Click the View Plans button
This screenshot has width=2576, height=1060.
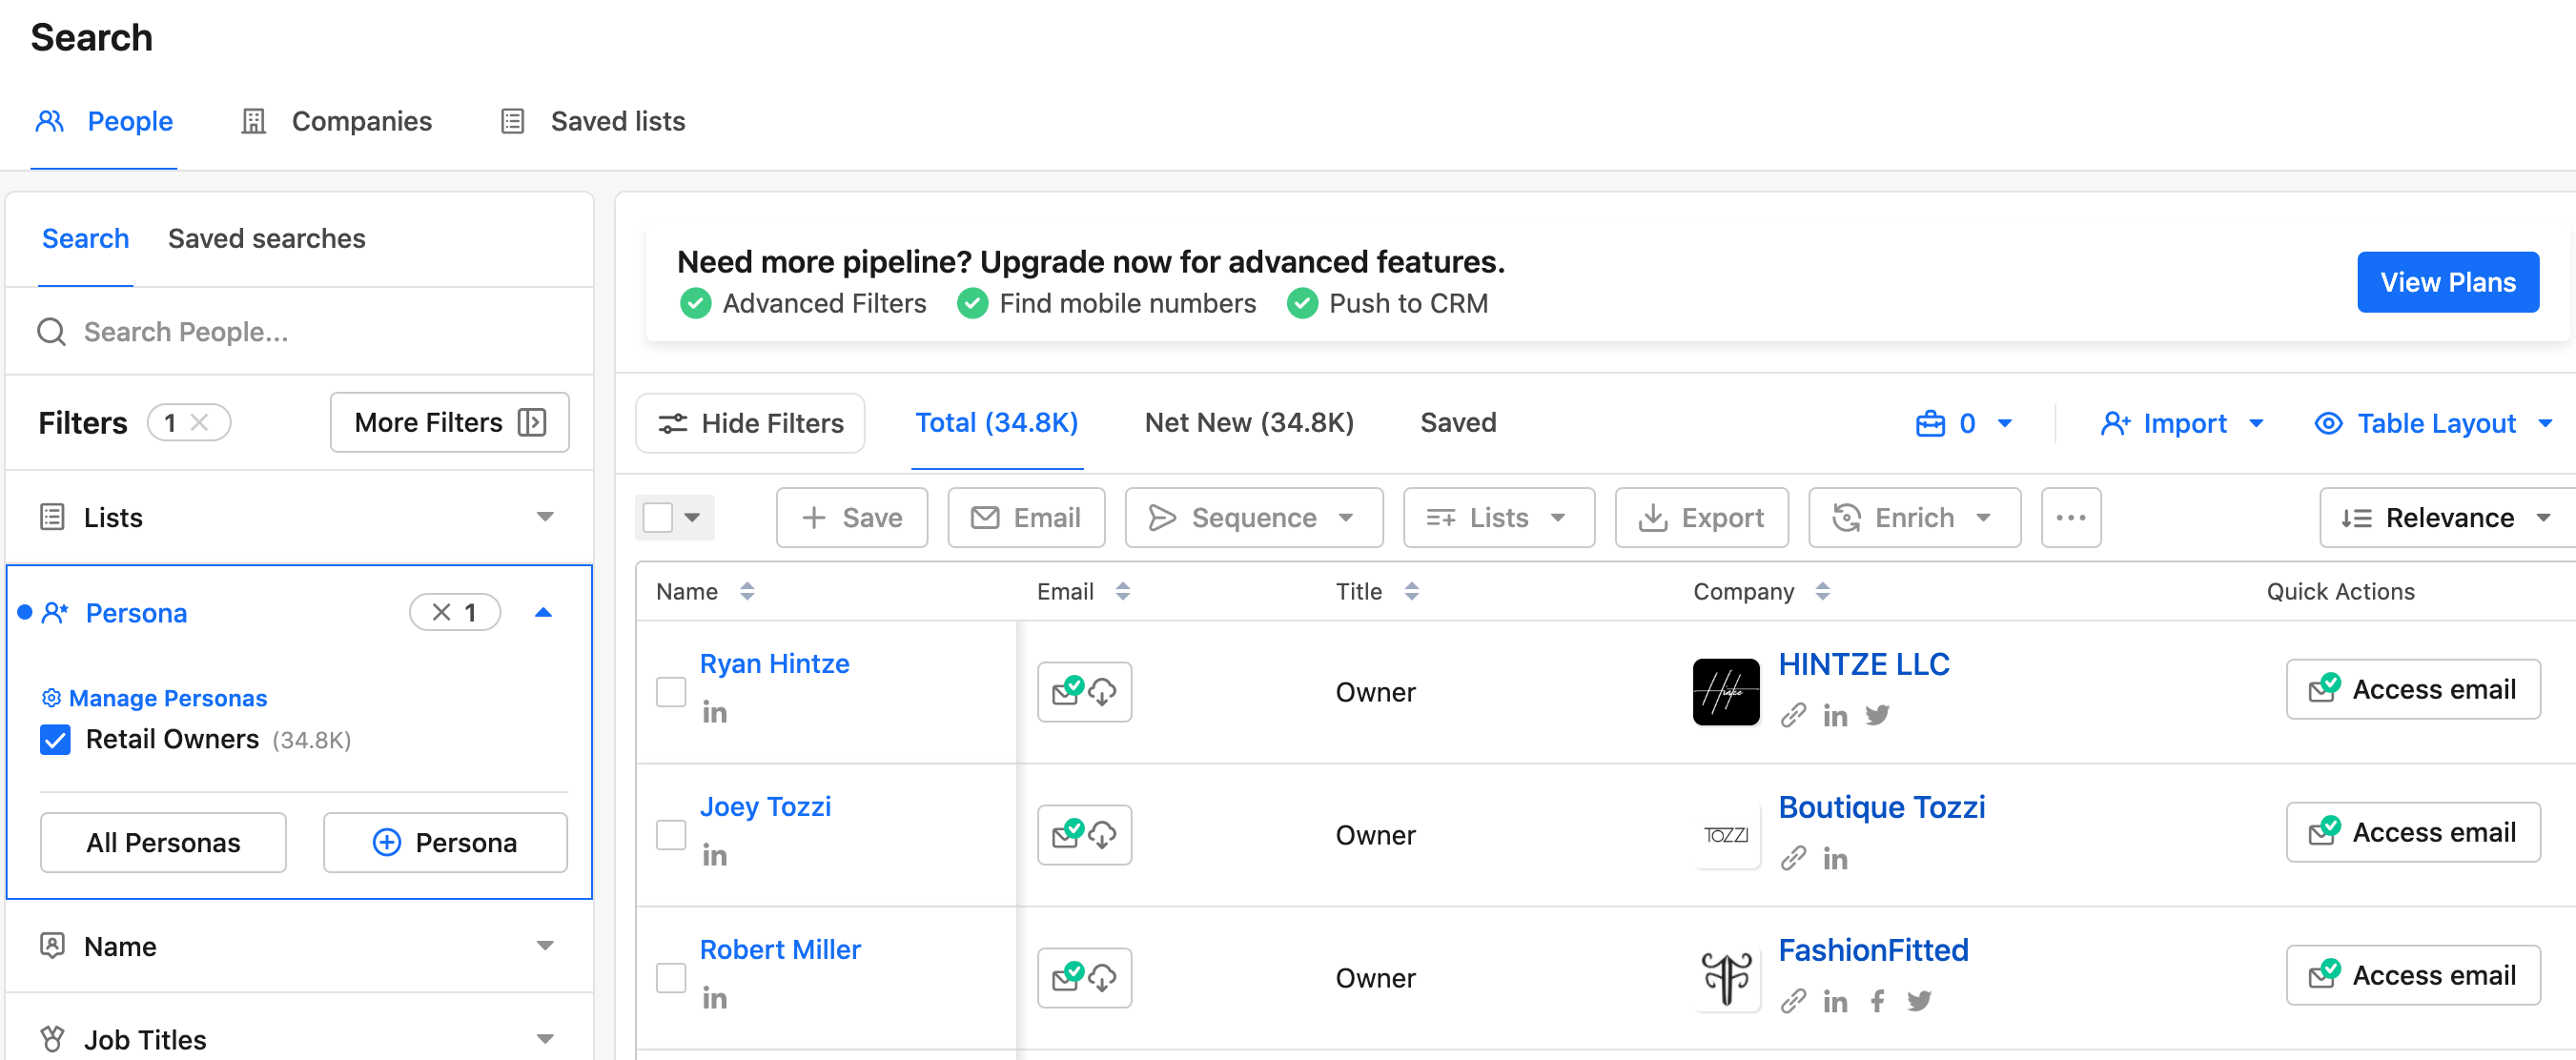[x=2447, y=282]
